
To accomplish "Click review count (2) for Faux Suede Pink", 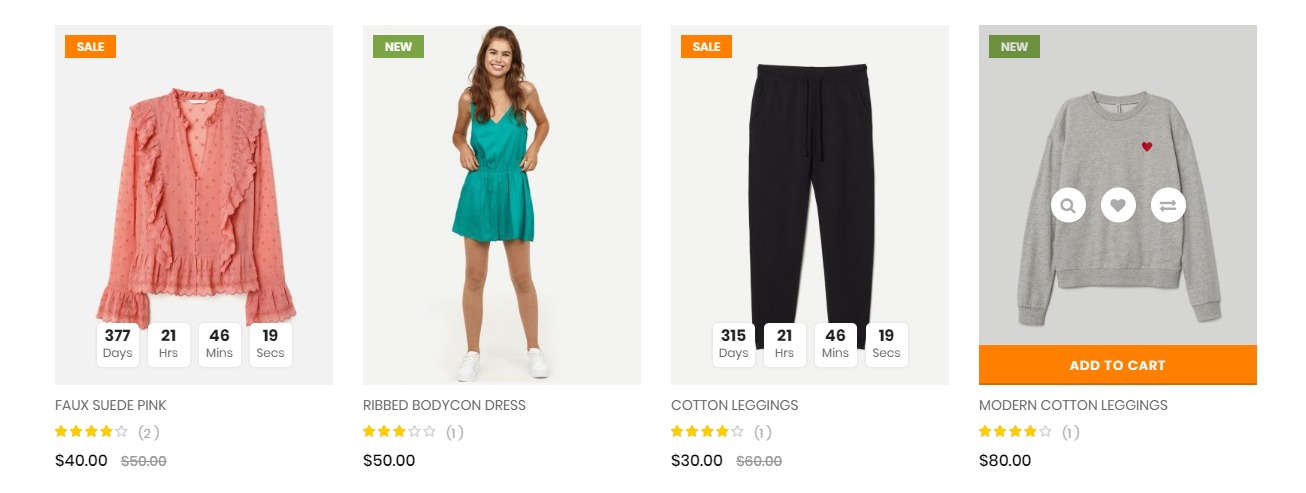I will coord(148,433).
